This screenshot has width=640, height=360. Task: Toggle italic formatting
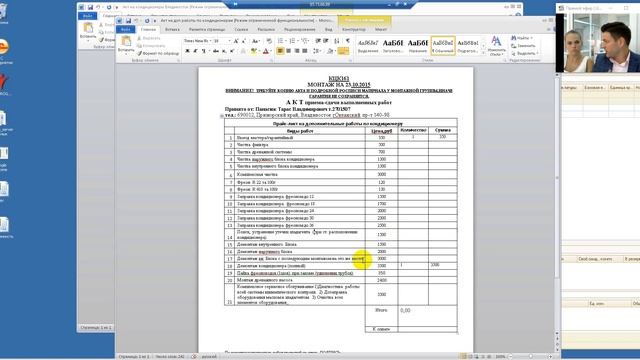tap(195, 51)
